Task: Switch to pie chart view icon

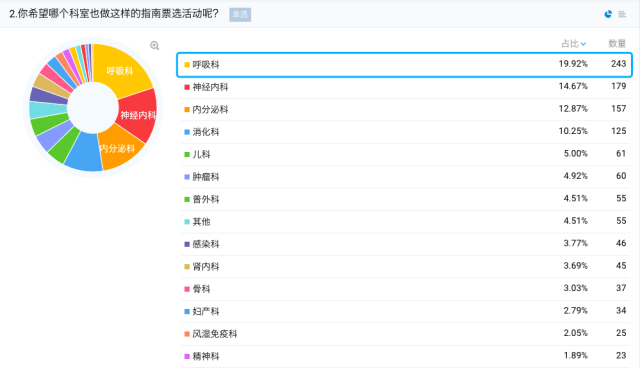Action: click(x=608, y=14)
